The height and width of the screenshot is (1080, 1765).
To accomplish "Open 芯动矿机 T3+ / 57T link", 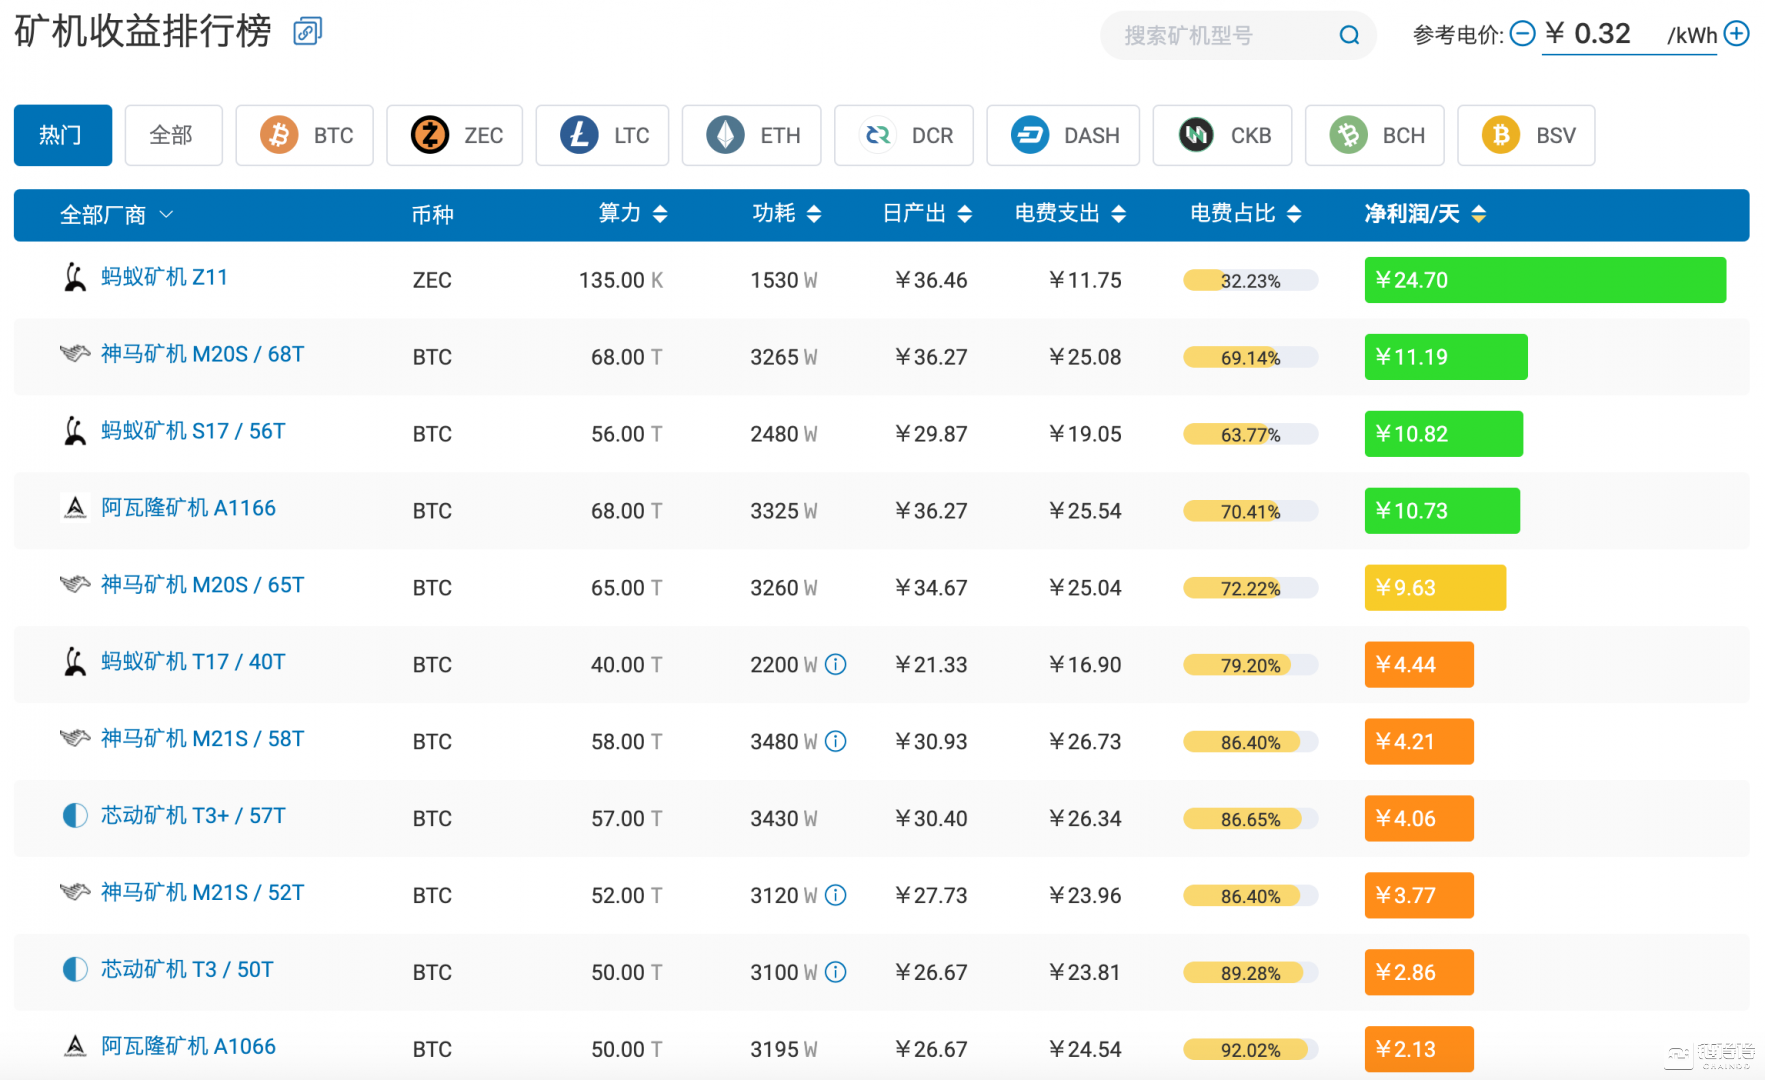I will [193, 816].
